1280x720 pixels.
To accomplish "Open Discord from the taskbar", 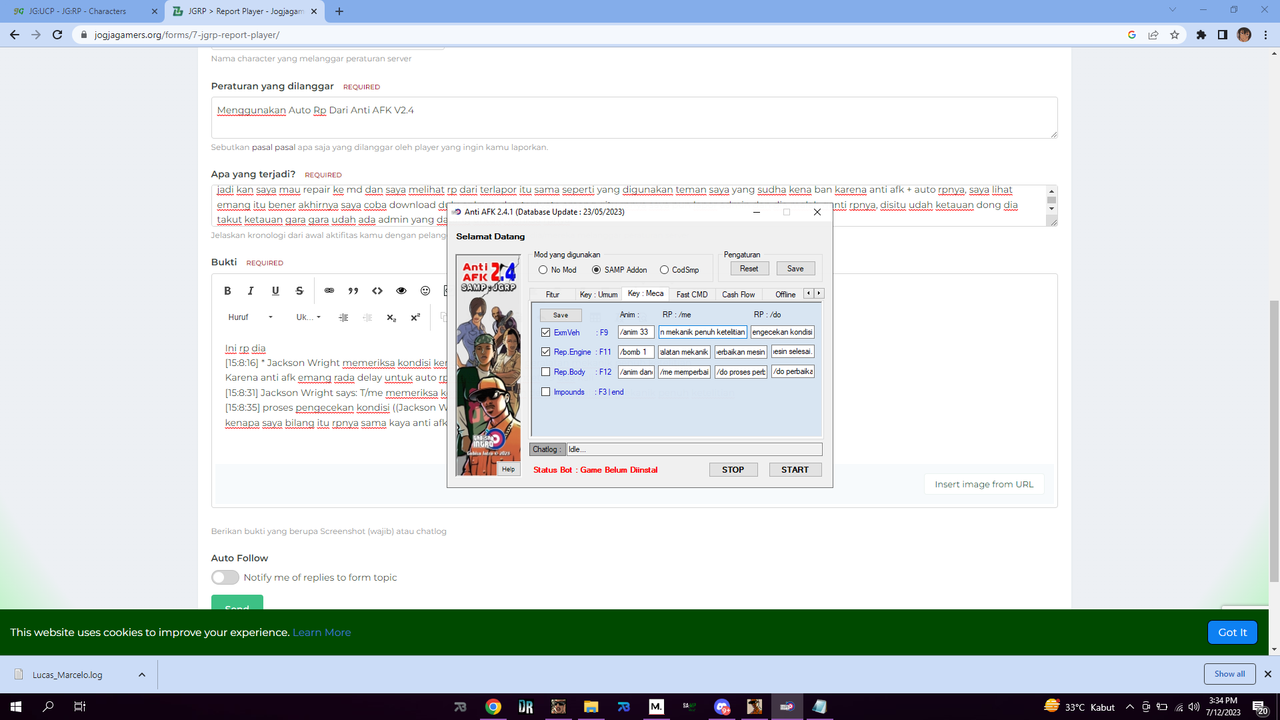I will tap(722, 706).
